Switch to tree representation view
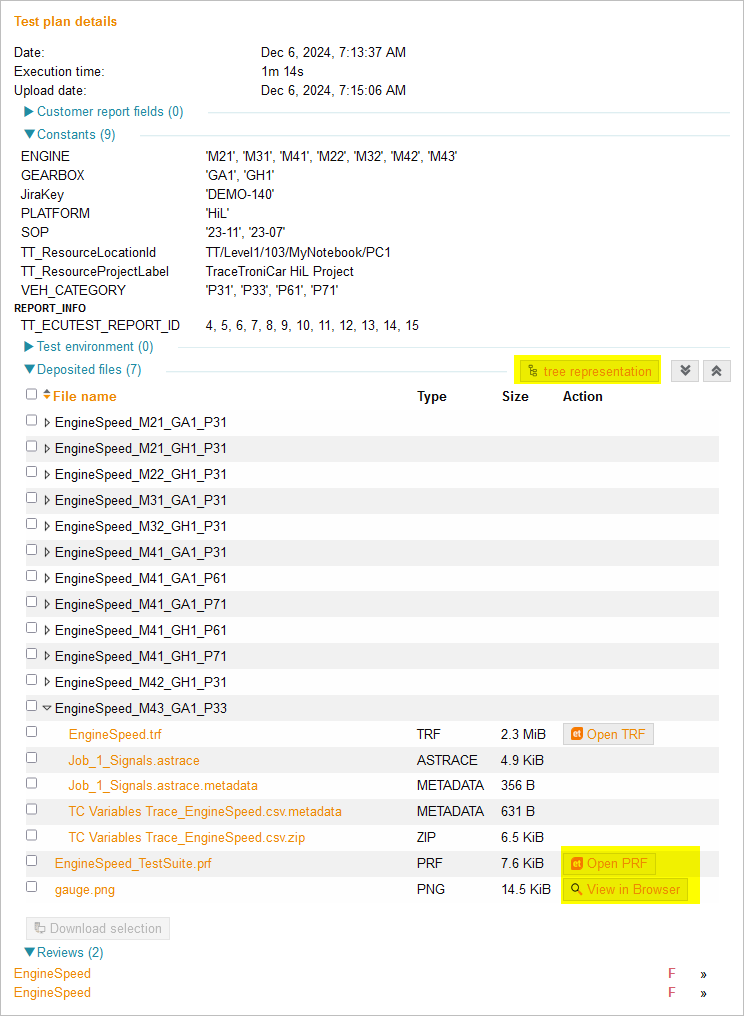 coord(590,371)
